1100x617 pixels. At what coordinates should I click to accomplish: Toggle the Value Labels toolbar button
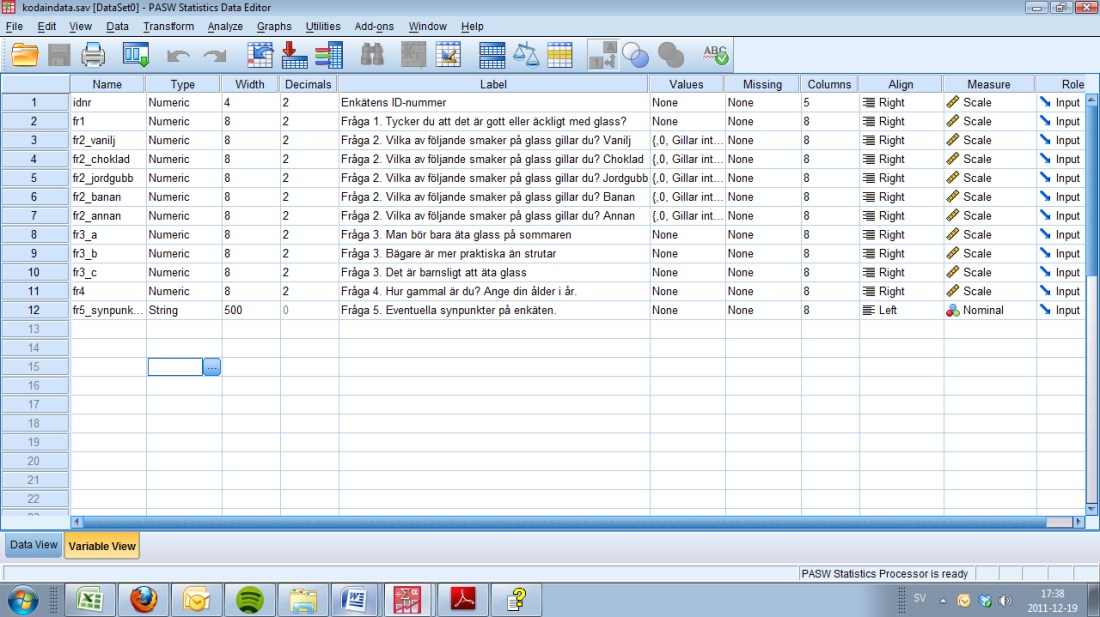(603, 55)
